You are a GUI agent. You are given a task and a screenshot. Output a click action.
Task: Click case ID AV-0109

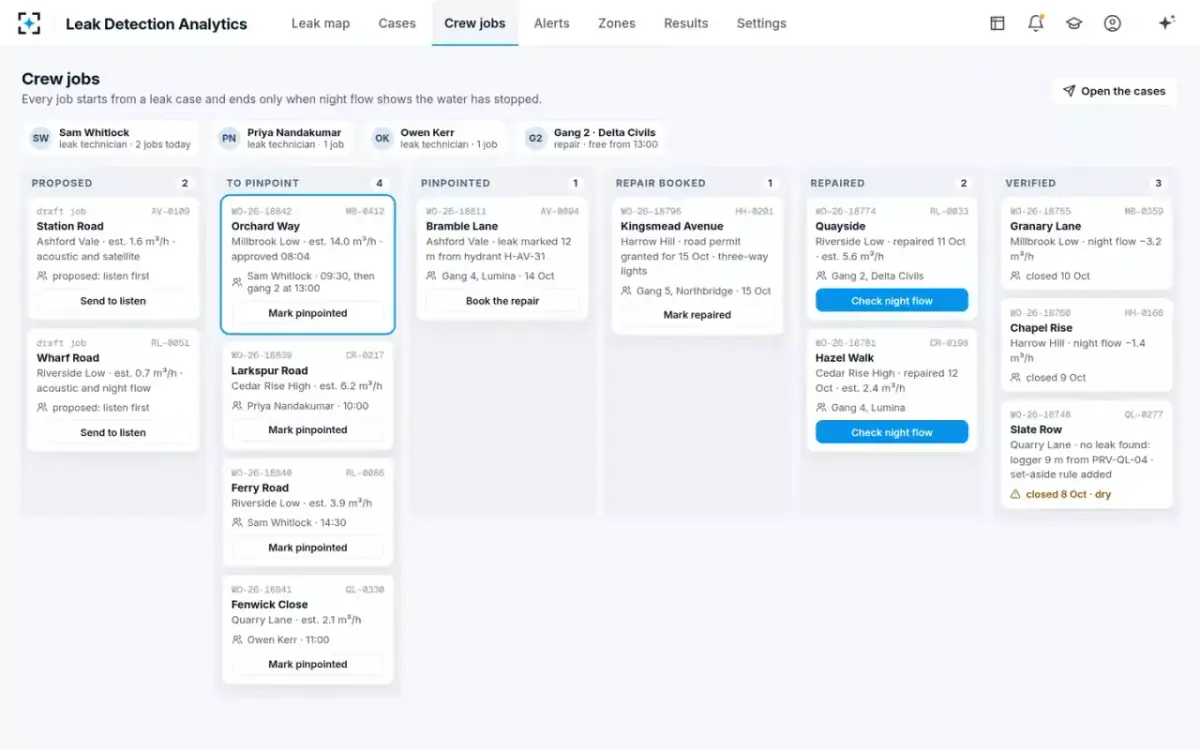(170, 212)
